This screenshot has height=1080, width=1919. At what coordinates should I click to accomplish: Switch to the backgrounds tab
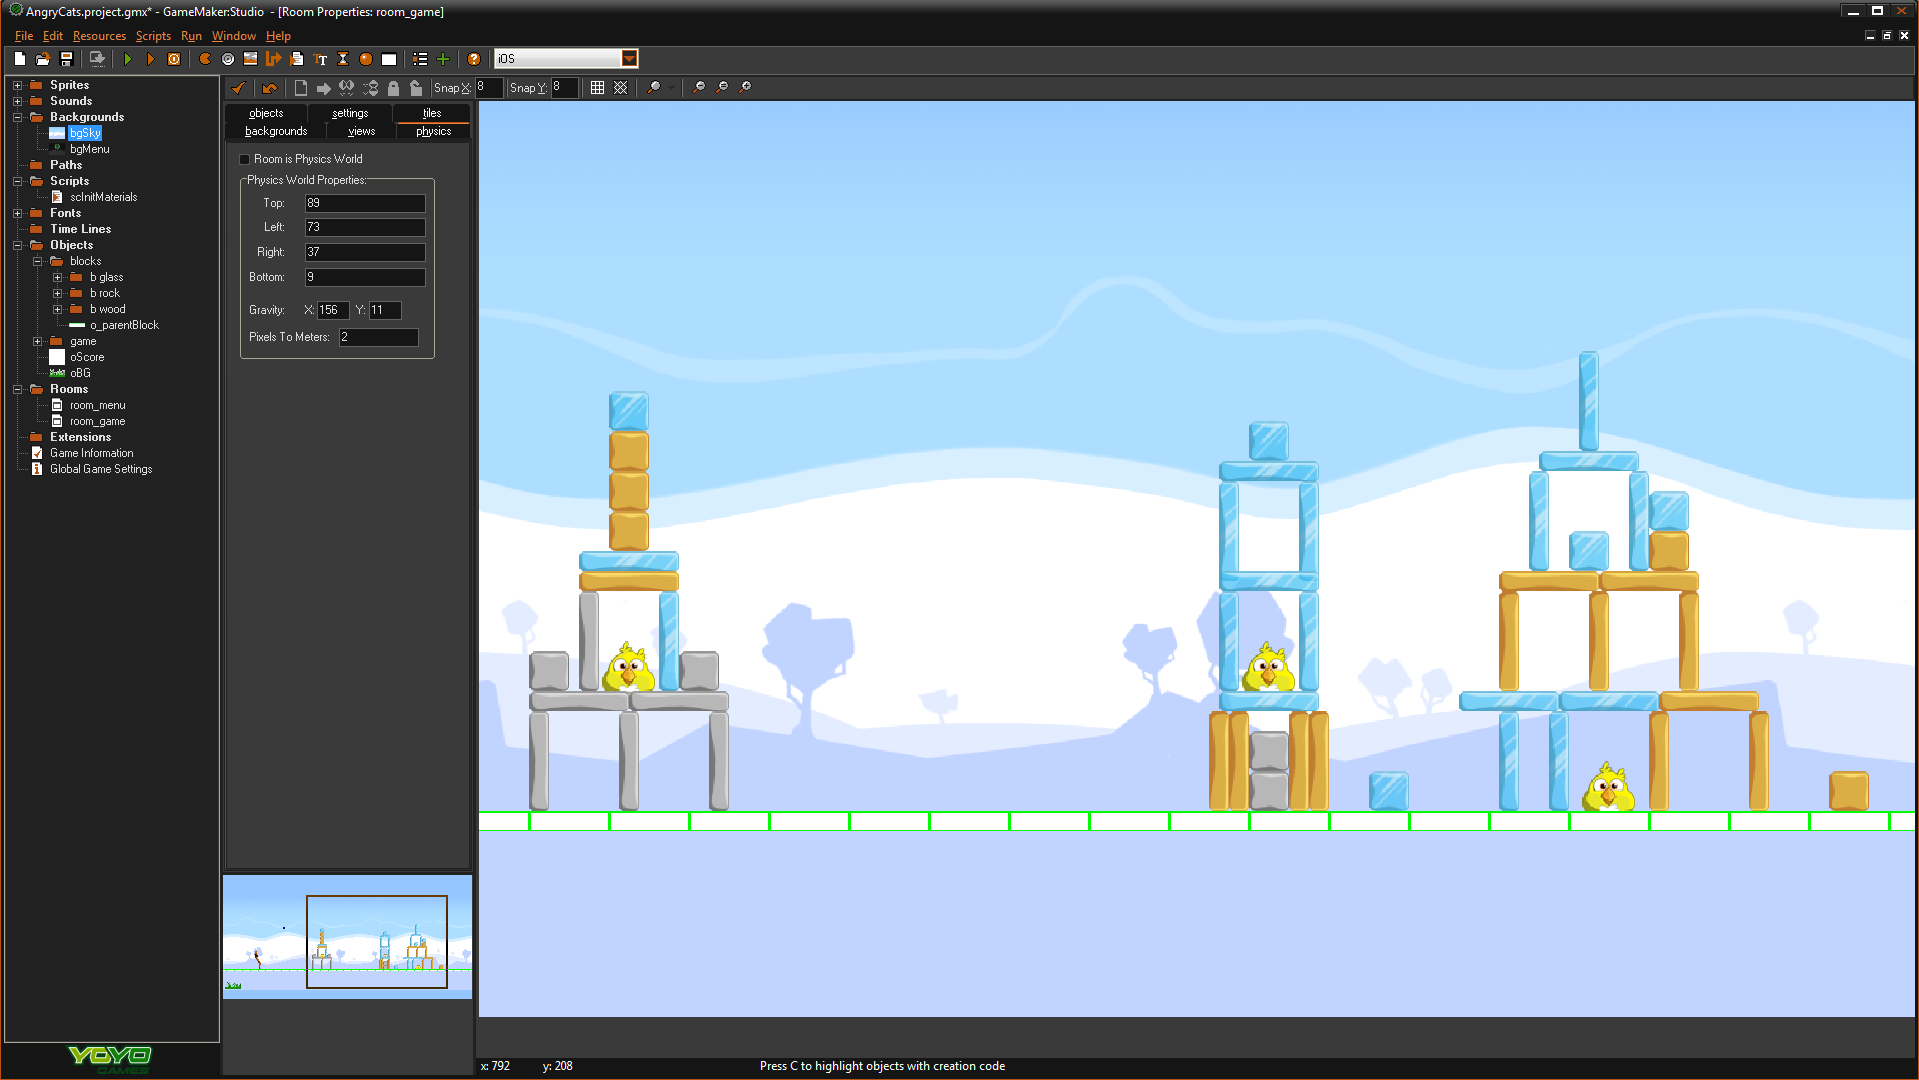coord(276,131)
